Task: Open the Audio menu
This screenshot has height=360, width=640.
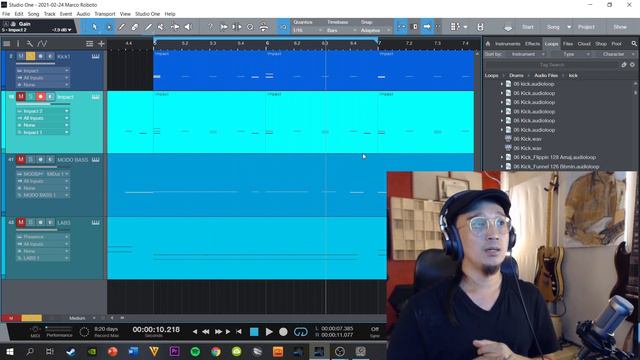Action: (x=83, y=14)
